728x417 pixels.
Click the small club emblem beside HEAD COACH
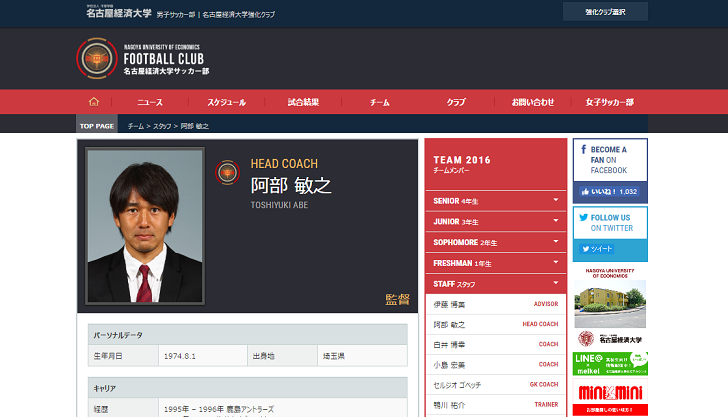point(228,173)
